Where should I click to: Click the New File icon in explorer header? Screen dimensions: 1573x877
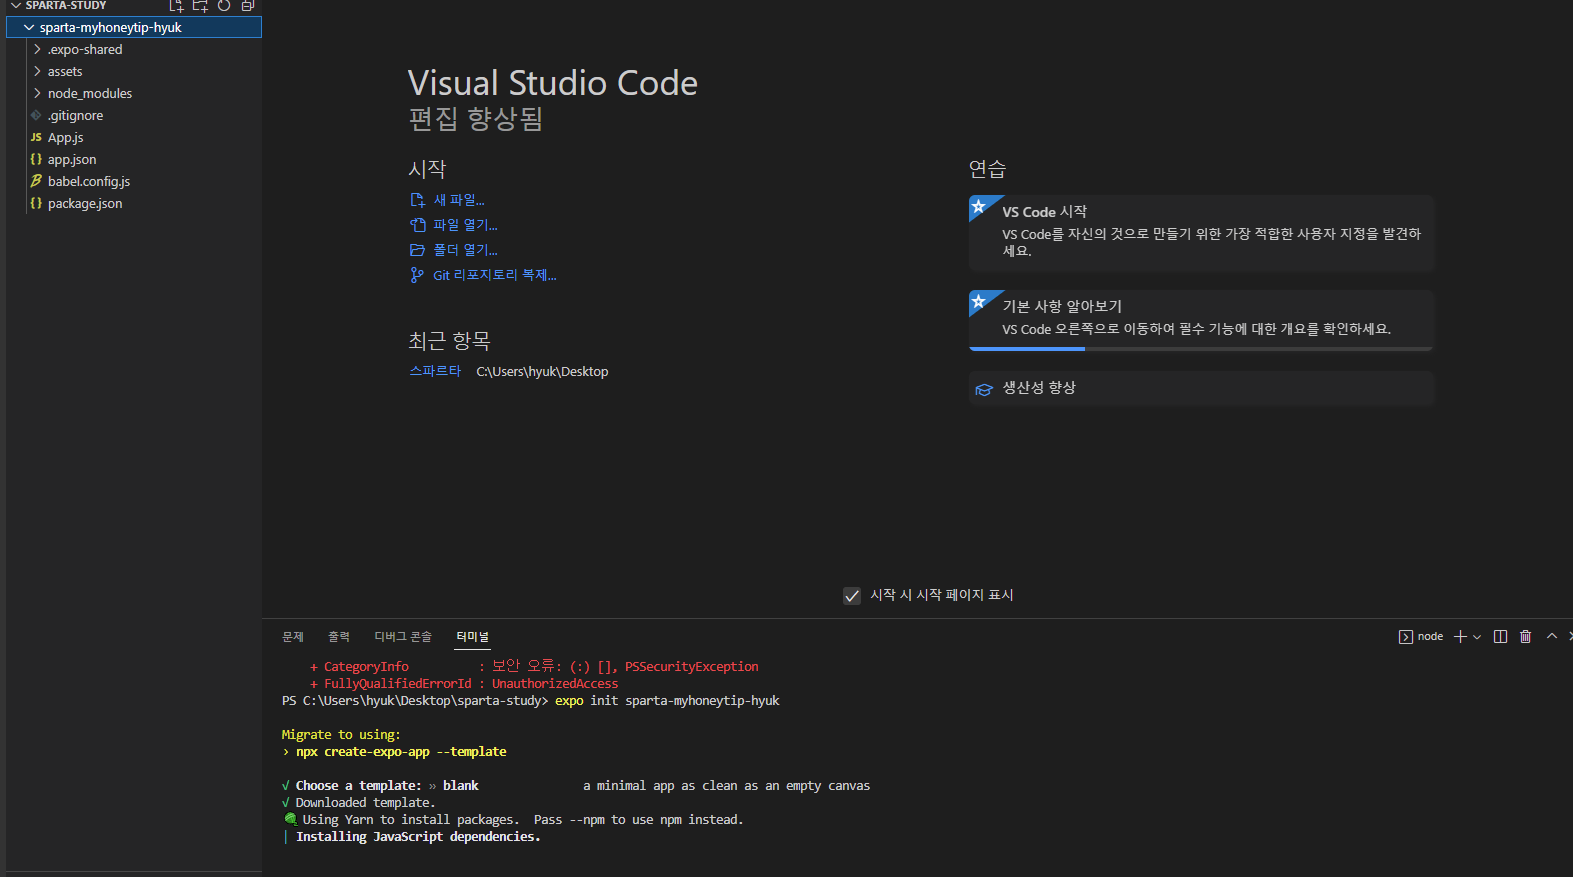coord(177,5)
